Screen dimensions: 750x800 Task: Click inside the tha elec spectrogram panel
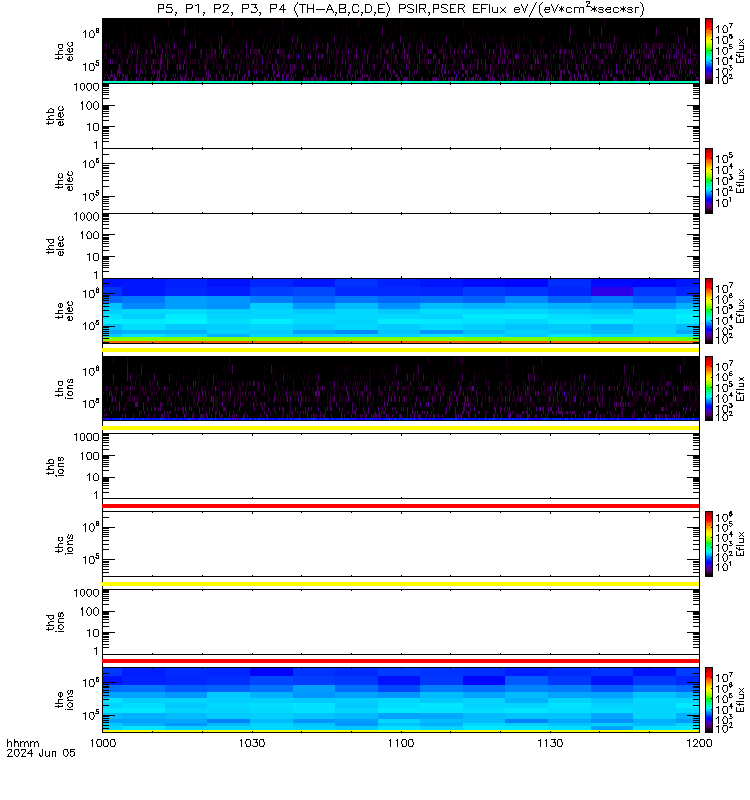pyautogui.click(x=401, y=51)
